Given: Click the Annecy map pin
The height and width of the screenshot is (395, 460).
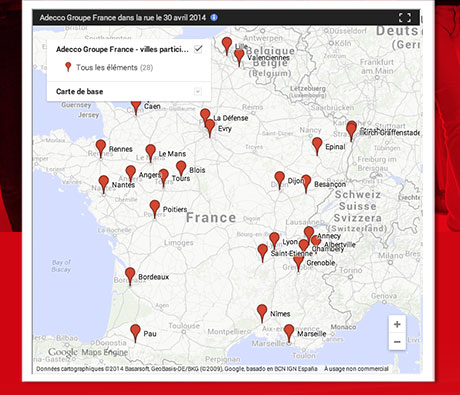Looking at the screenshot, I should coord(309,233).
